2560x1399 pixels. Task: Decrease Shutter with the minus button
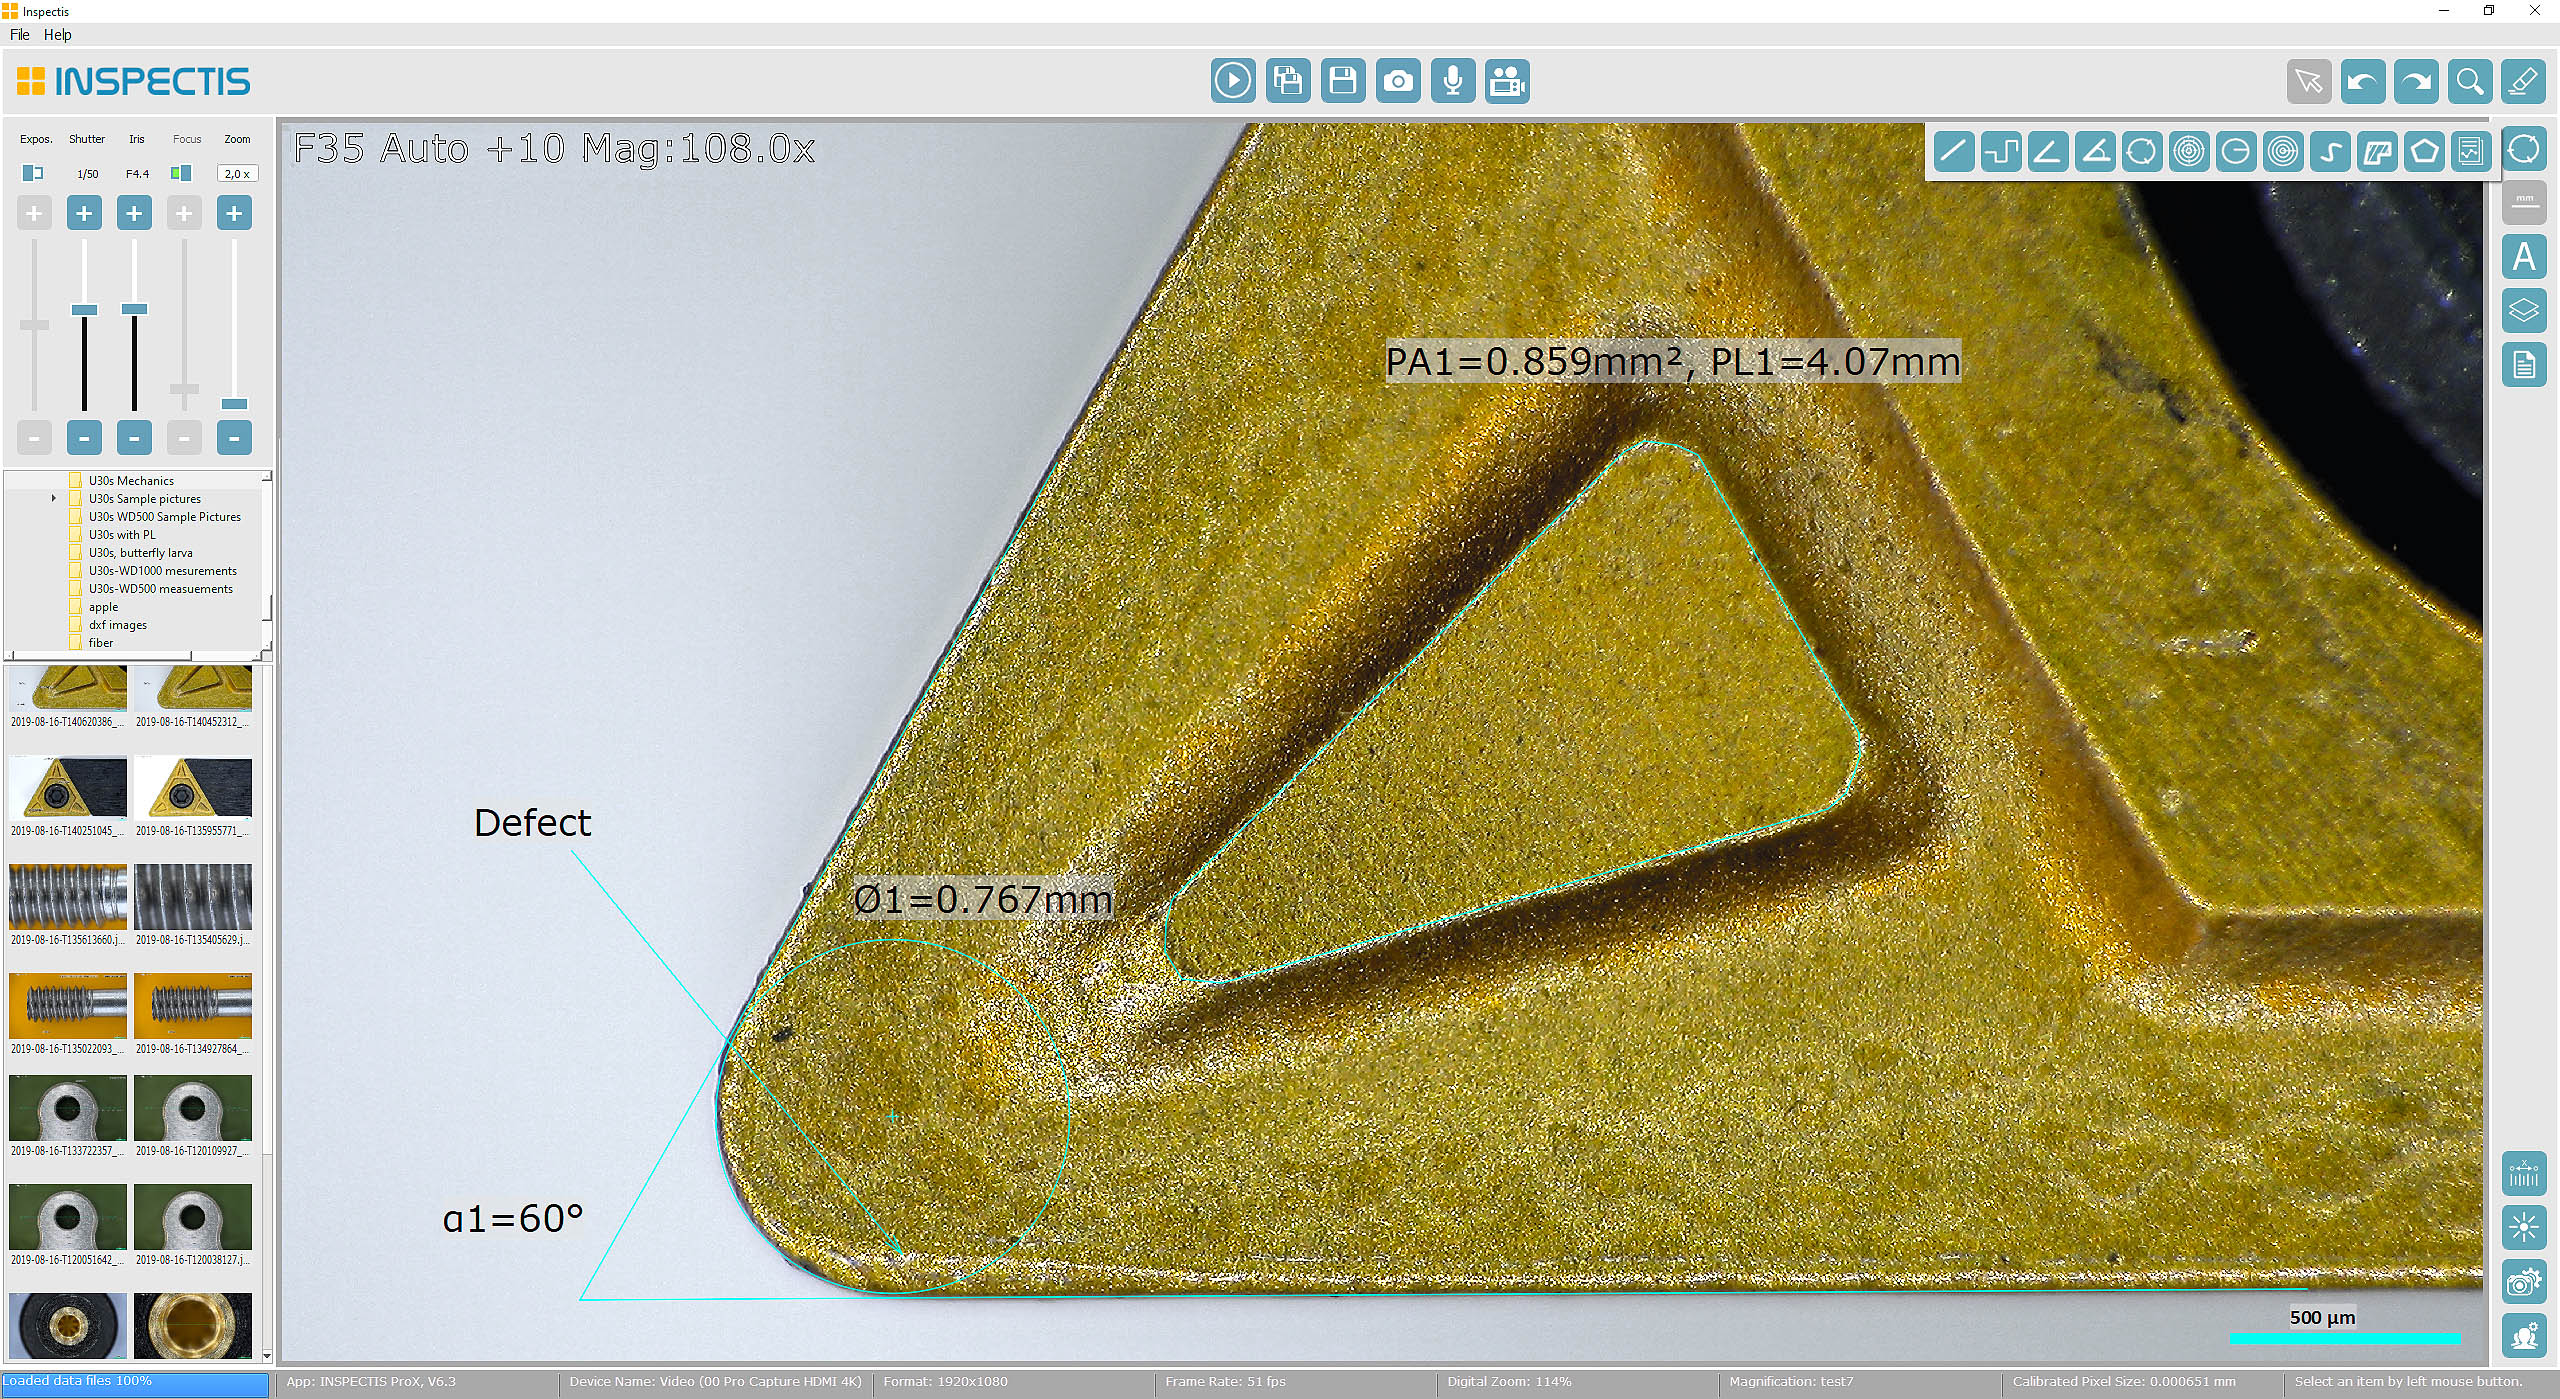tap(84, 438)
